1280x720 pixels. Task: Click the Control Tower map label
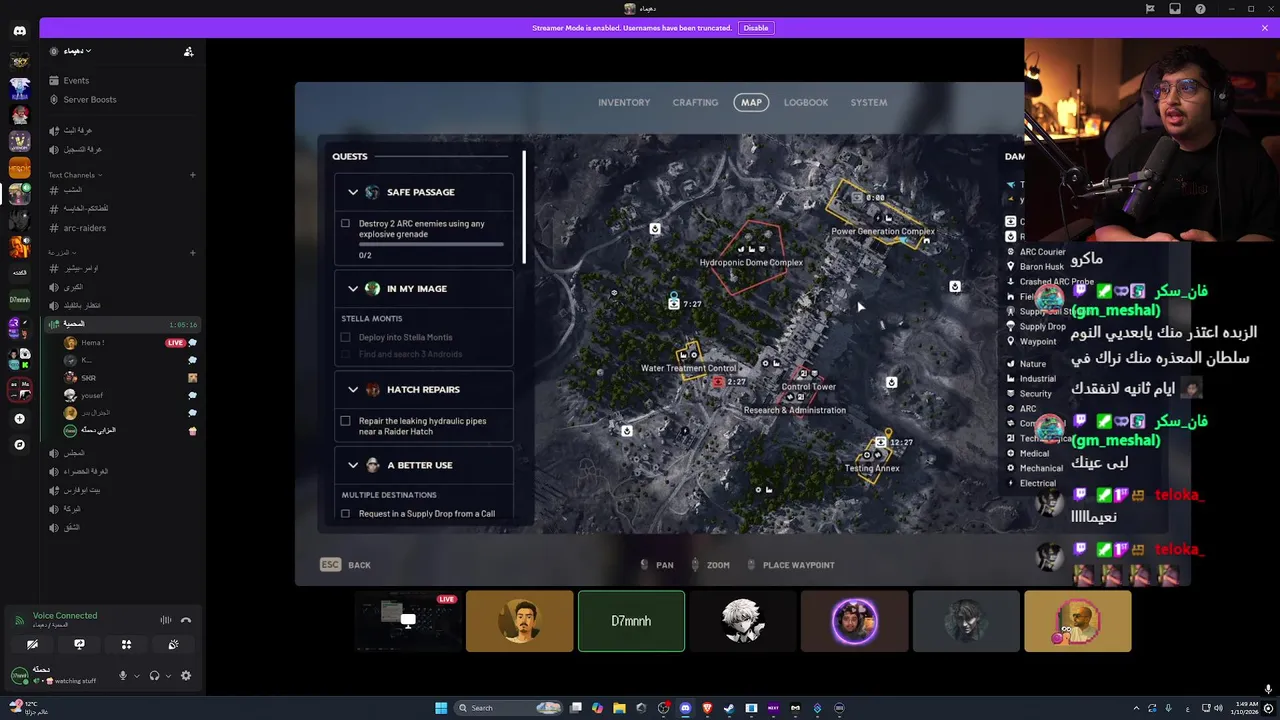click(x=809, y=387)
